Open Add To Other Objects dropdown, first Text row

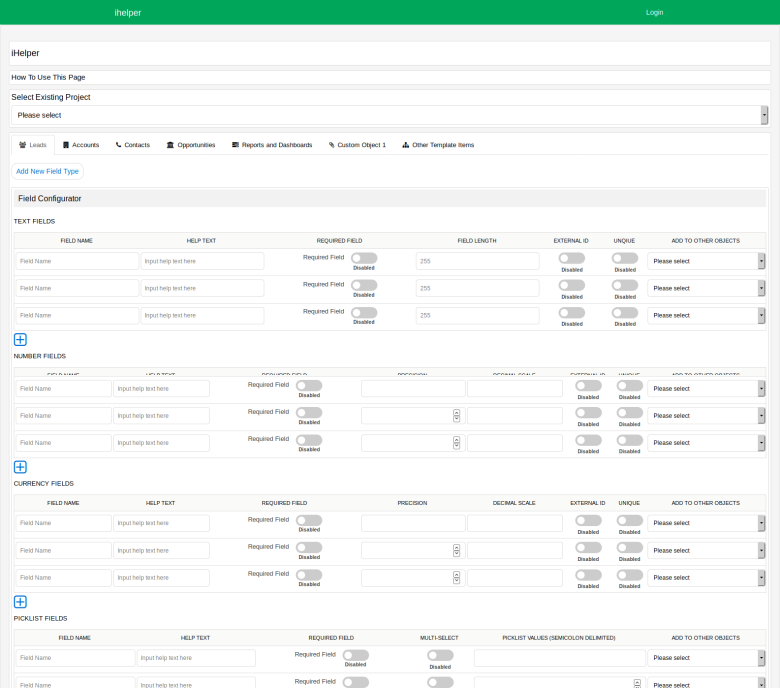pos(706,261)
